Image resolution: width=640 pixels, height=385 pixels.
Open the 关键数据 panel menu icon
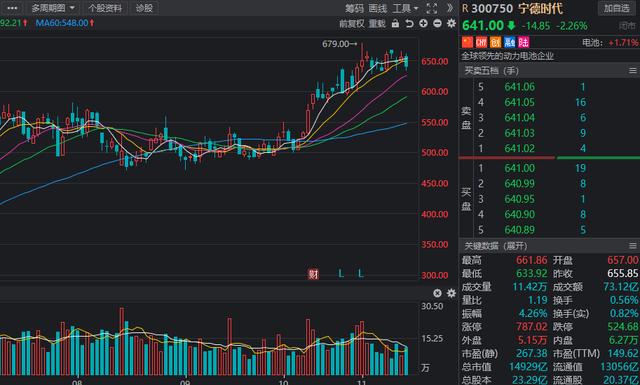click(x=633, y=246)
